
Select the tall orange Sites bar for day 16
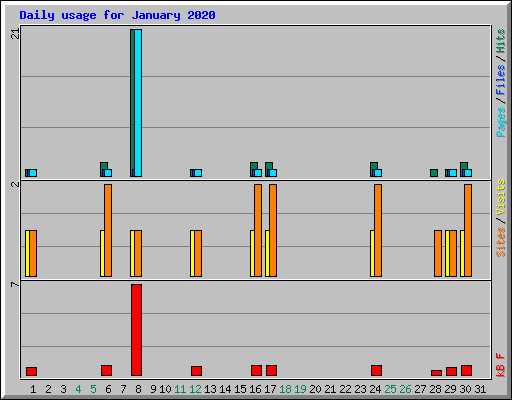coord(258,230)
